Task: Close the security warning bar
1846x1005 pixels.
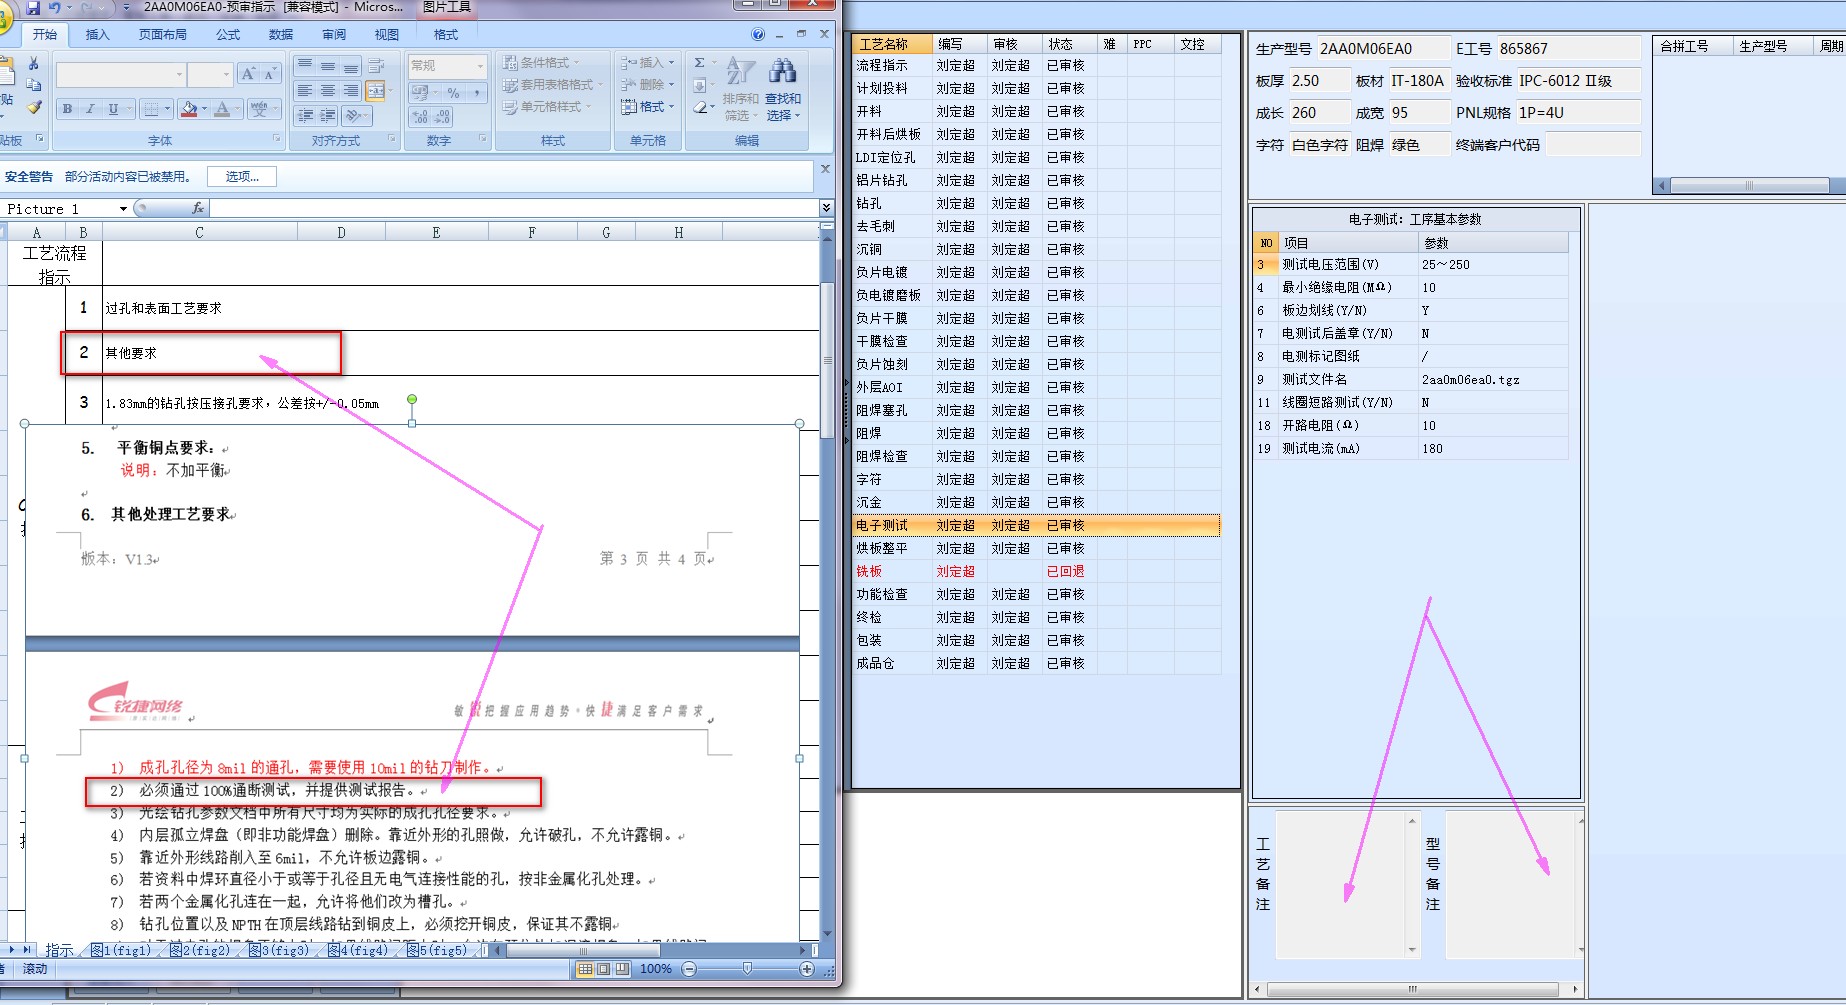Action: point(825,169)
